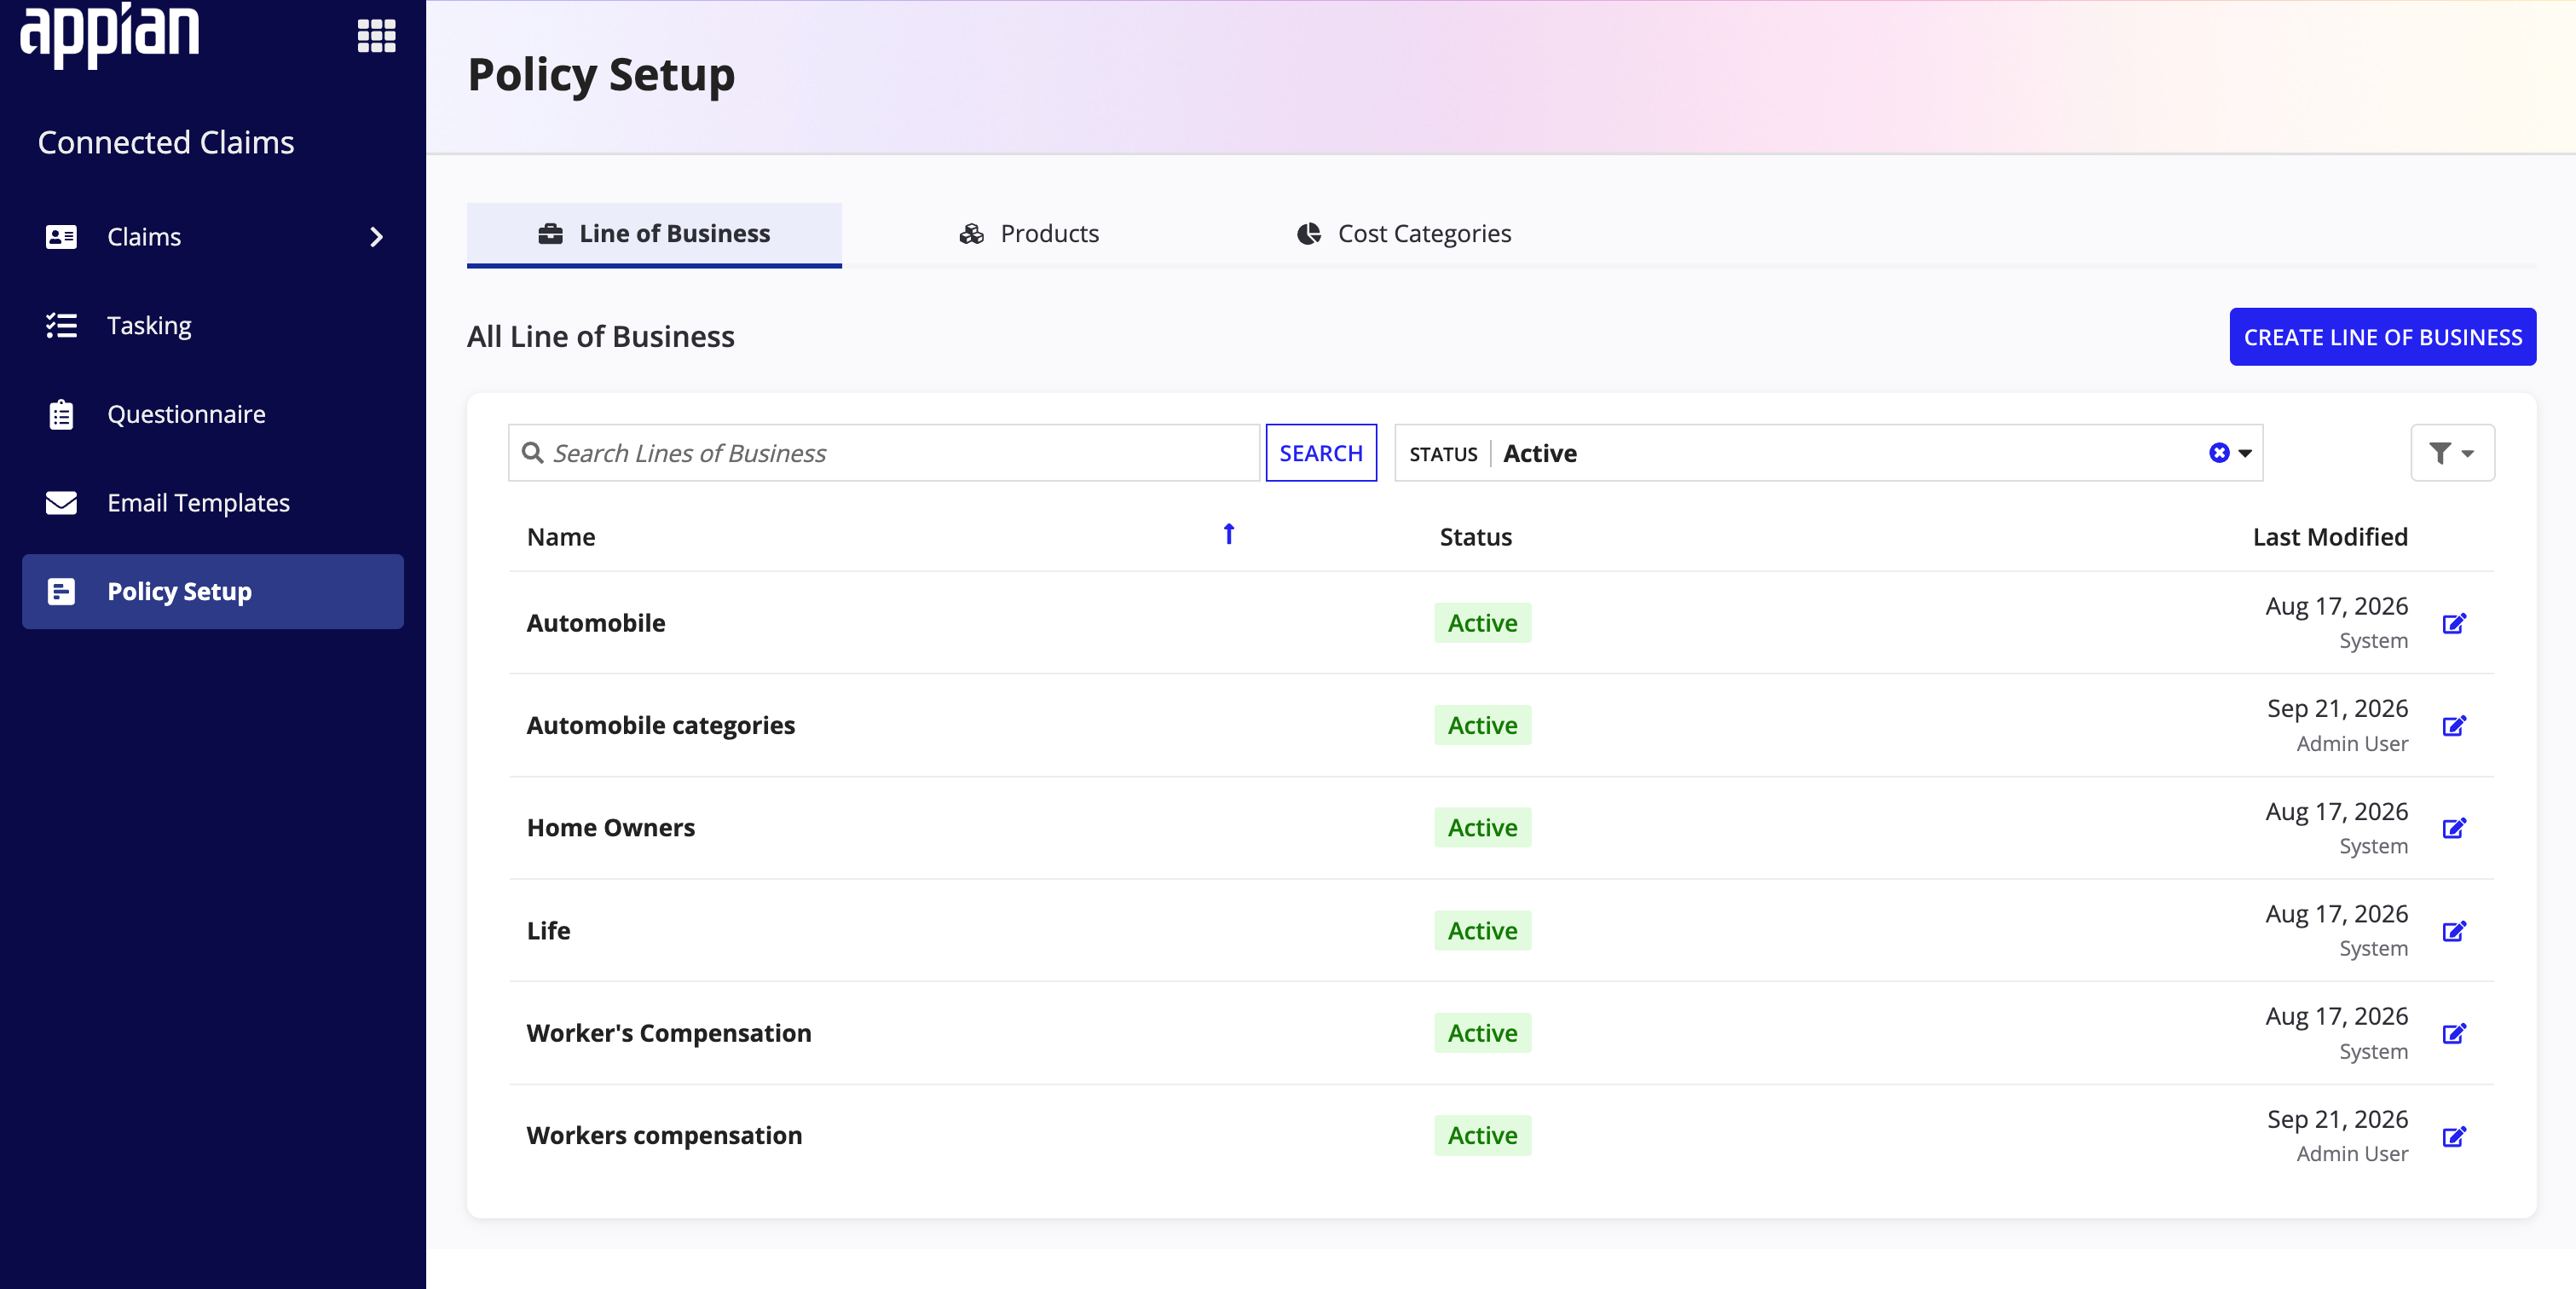Image resolution: width=2576 pixels, height=1289 pixels.
Task: Click the magnifying glass search icon
Action: tap(533, 453)
